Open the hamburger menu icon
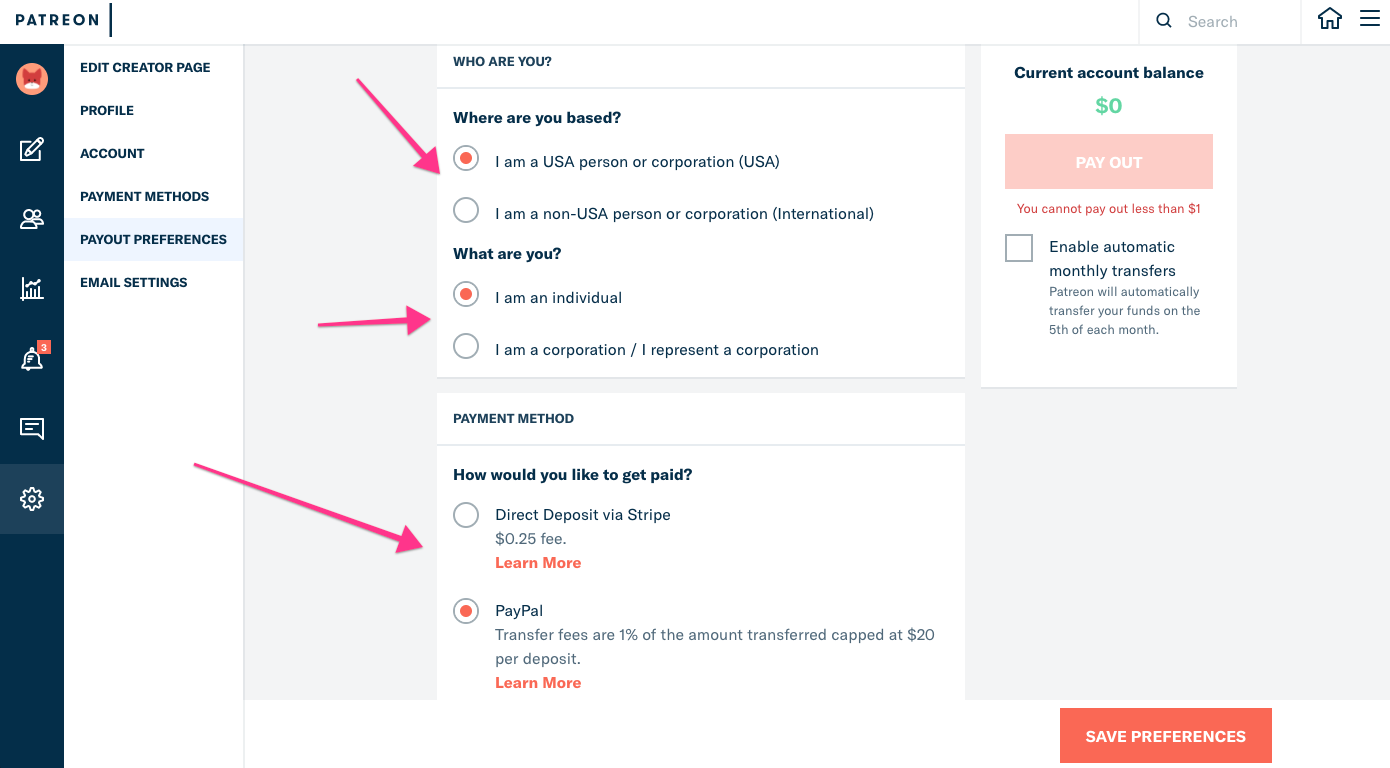 pos(1370,20)
